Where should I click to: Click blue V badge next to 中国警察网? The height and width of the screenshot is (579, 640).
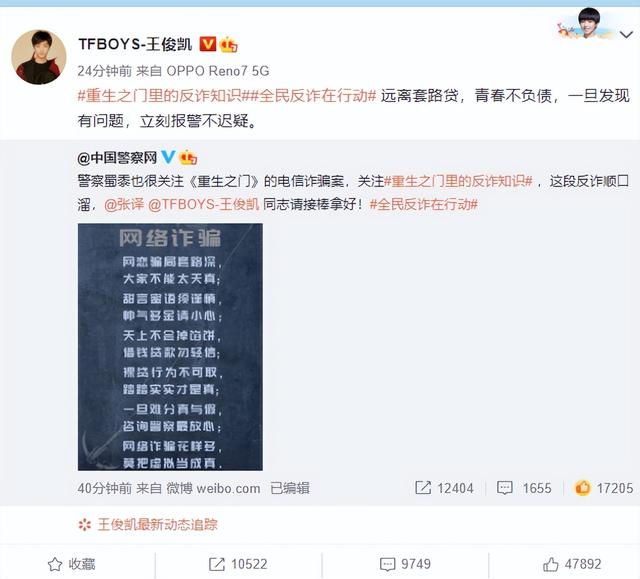(168, 157)
